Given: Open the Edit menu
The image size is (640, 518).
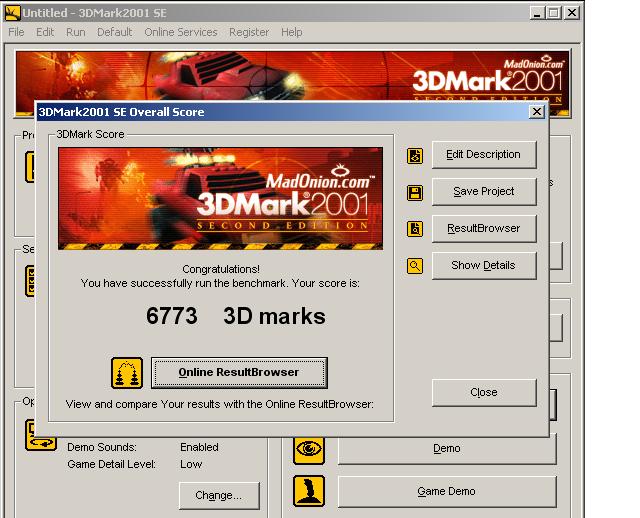Looking at the screenshot, I should (x=45, y=32).
